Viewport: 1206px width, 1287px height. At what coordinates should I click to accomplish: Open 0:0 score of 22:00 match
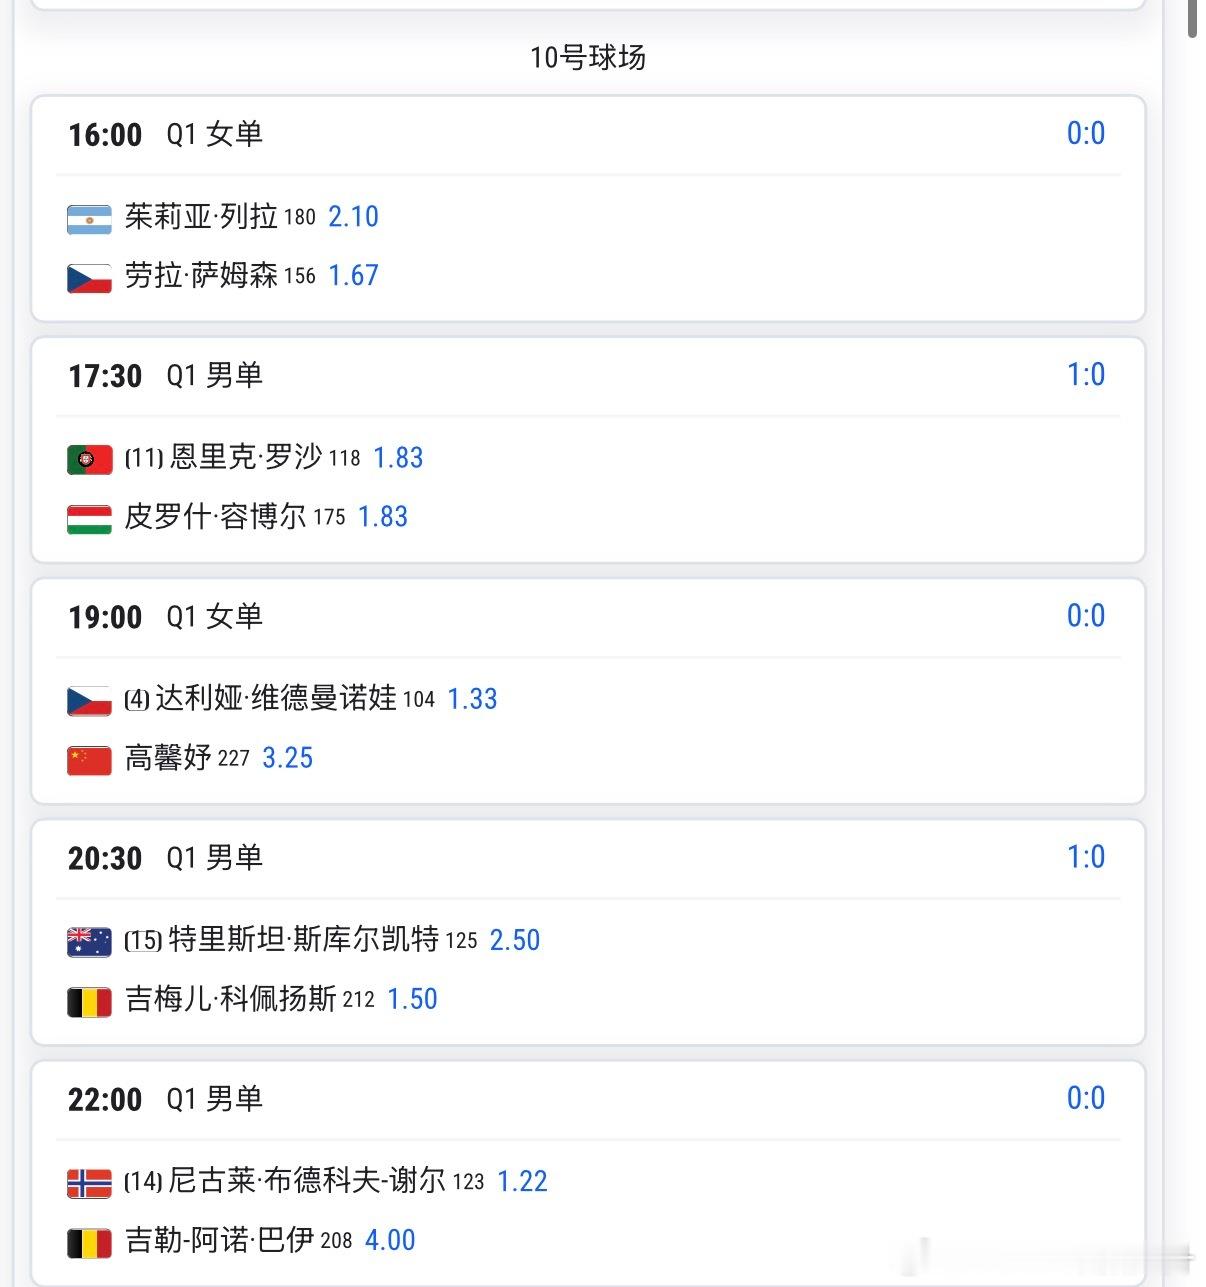[1086, 1098]
